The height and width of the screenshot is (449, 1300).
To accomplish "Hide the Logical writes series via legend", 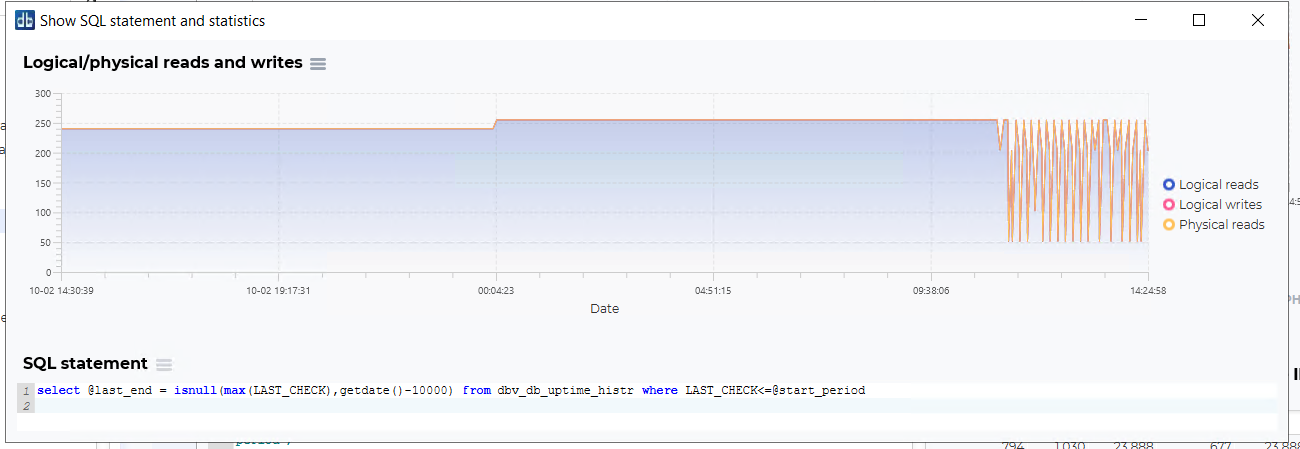I will click(x=1220, y=205).
